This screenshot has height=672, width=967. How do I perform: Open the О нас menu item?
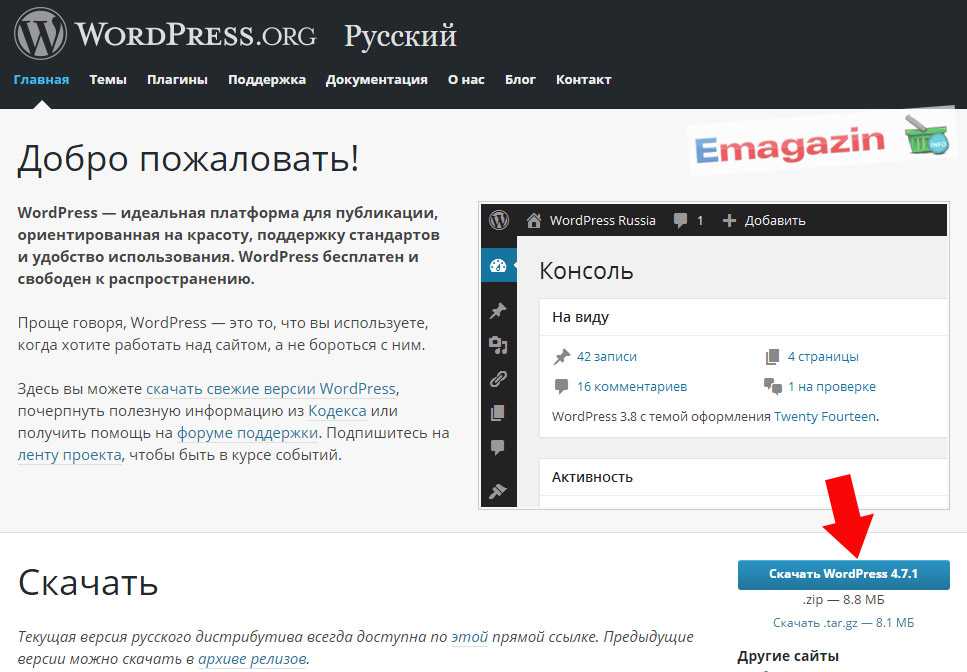click(466, 80)
